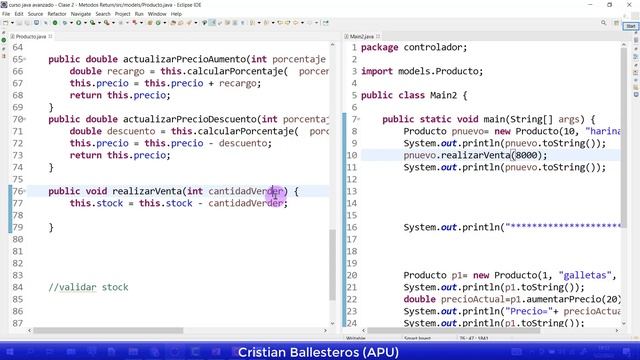Switch to the Producto.java editor tab
Viewport: 640px width, 360px height.
coord(31,36)
